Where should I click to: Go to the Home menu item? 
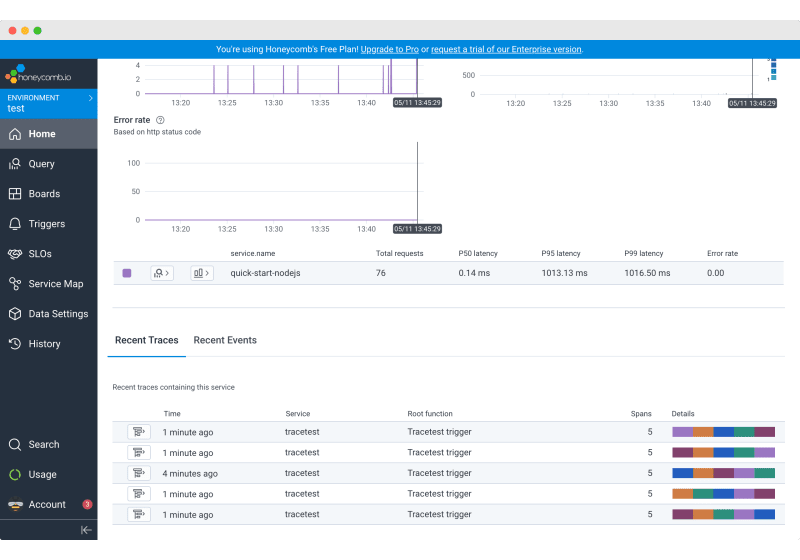coord(48,134)
